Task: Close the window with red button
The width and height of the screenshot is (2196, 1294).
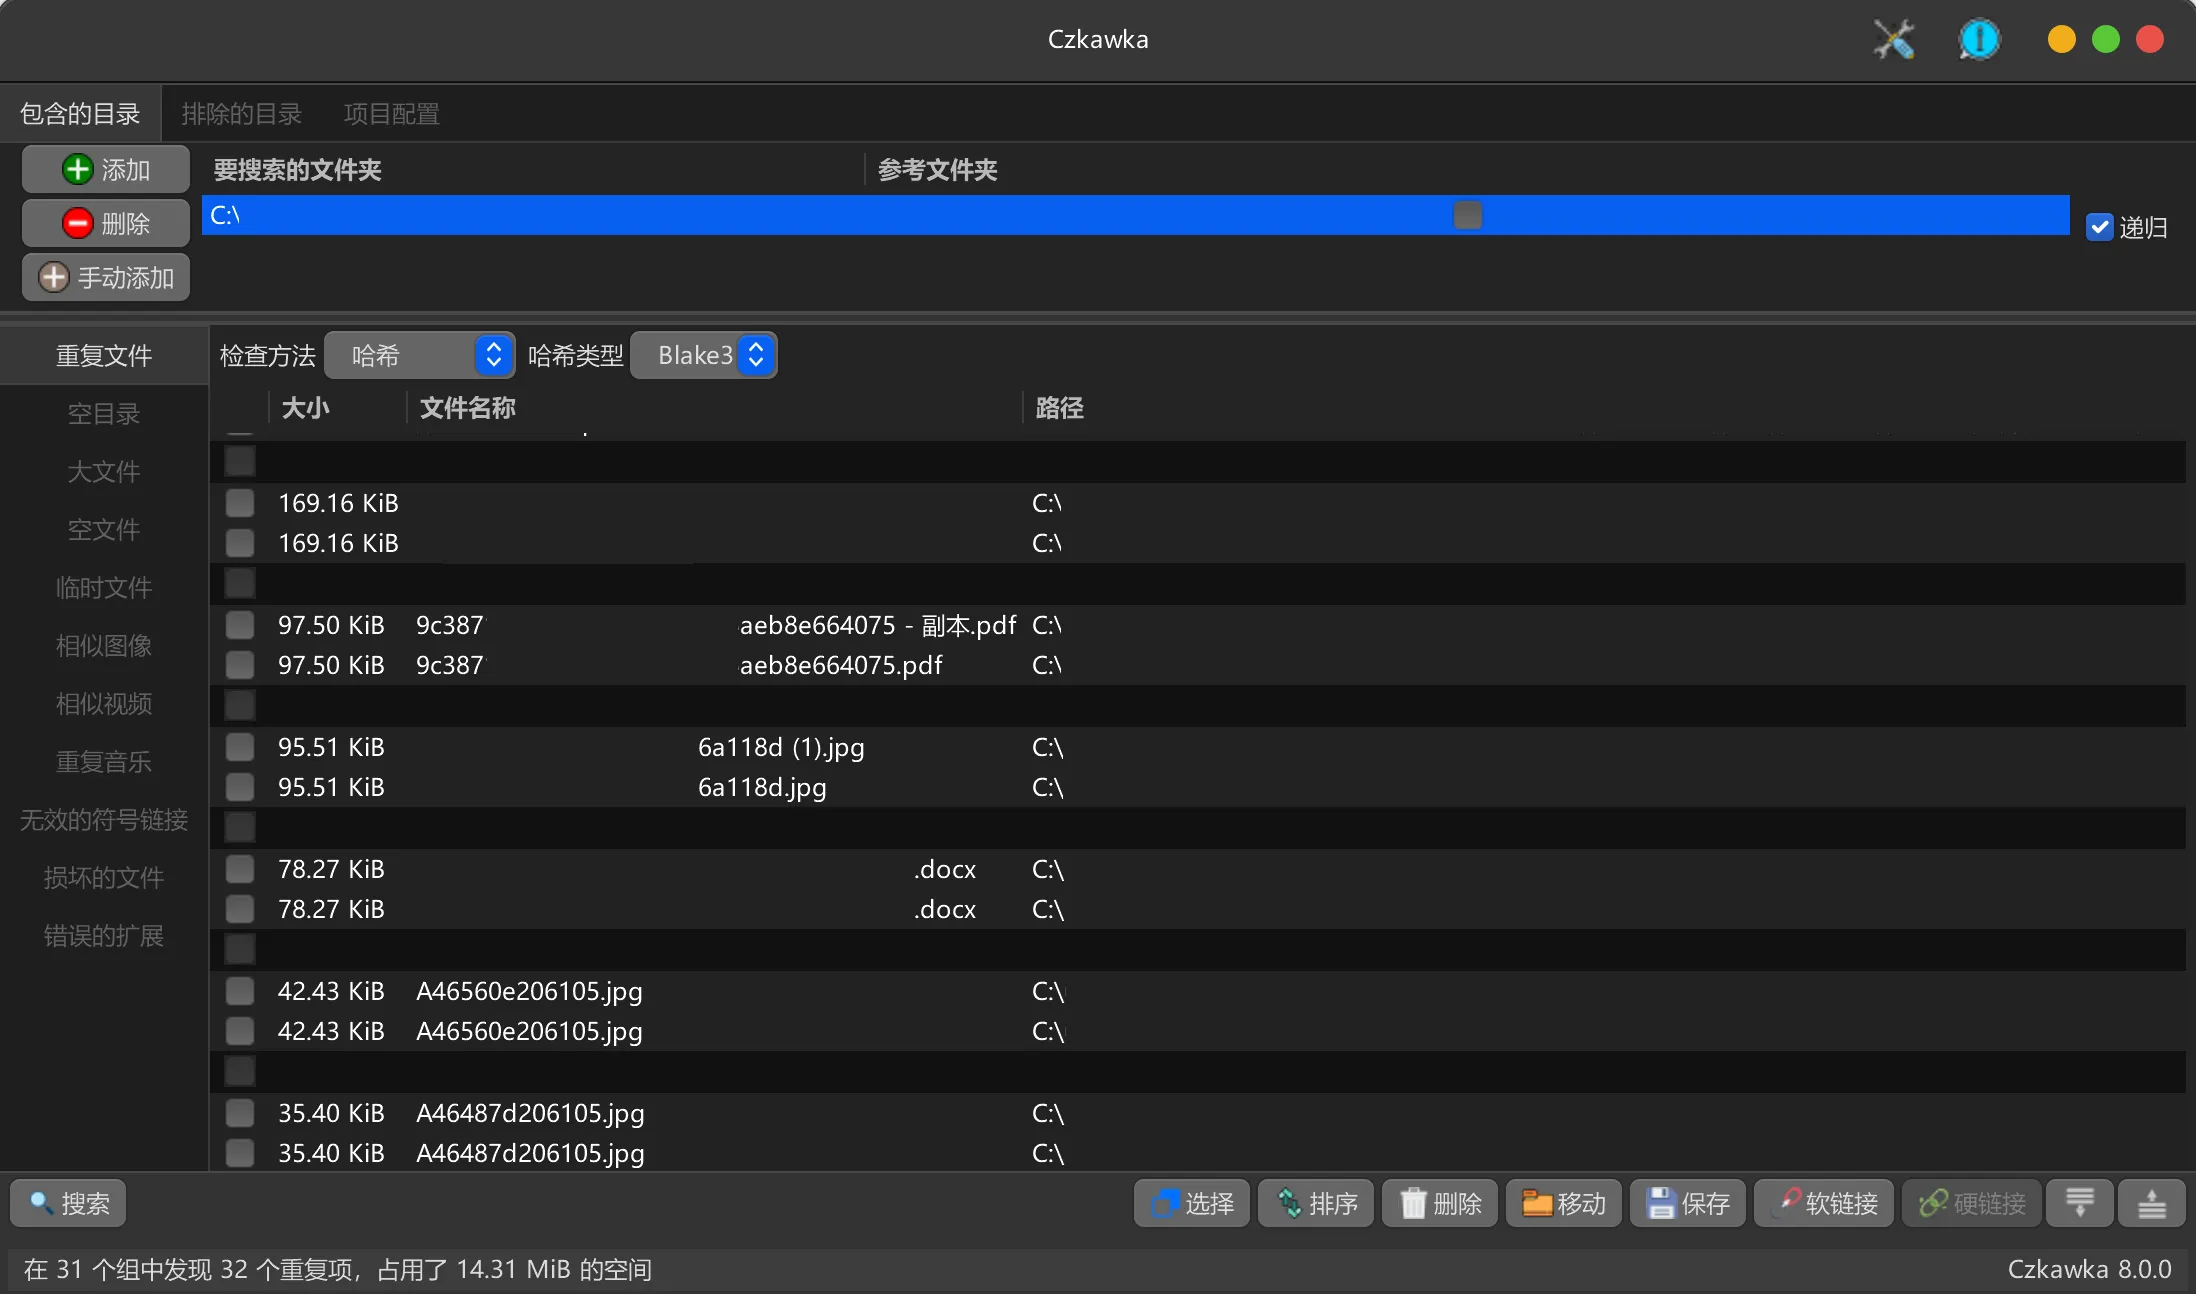Action: (x=2150, y=39)
